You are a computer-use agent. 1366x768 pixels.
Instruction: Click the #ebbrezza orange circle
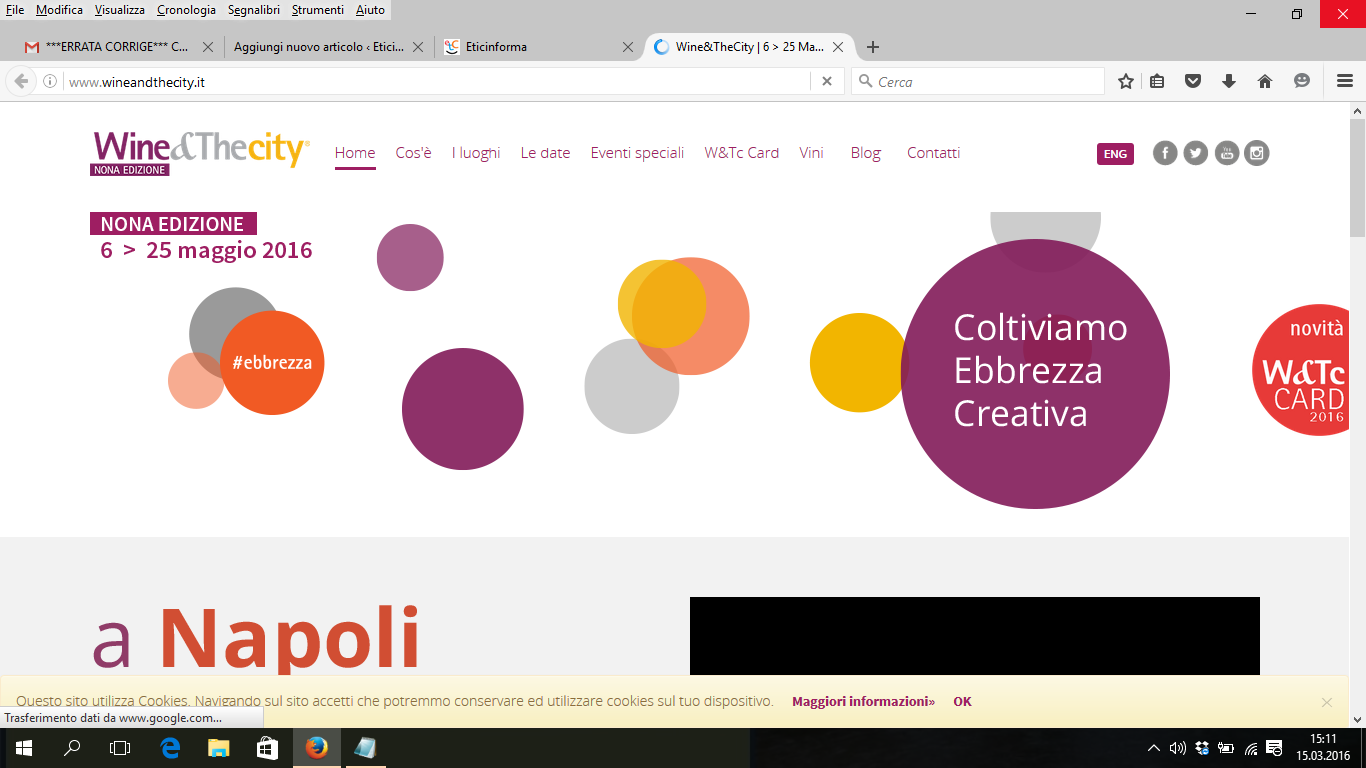pyautogui.click(x=272, y=362)
